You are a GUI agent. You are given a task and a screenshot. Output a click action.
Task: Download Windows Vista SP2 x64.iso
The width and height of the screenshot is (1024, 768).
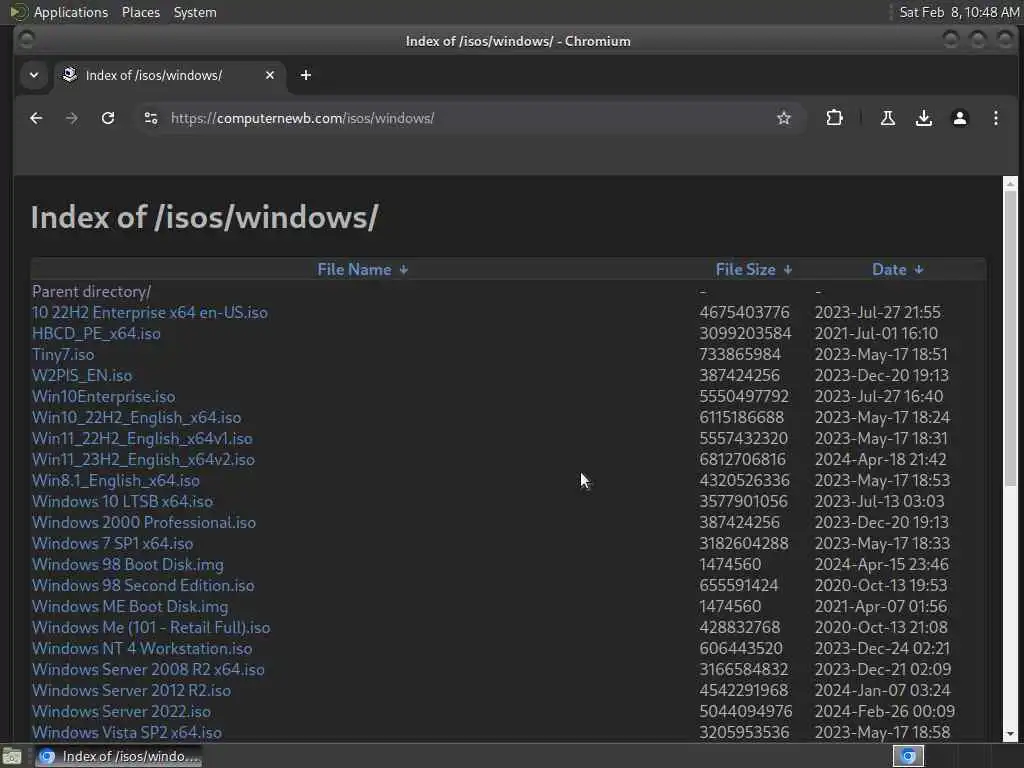tap(127, 732)
